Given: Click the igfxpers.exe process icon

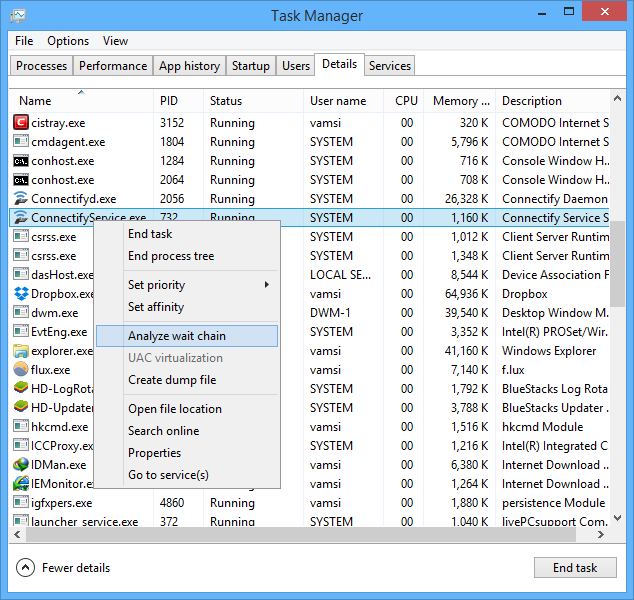Looking at the screenshot, I should coord(21,502).
